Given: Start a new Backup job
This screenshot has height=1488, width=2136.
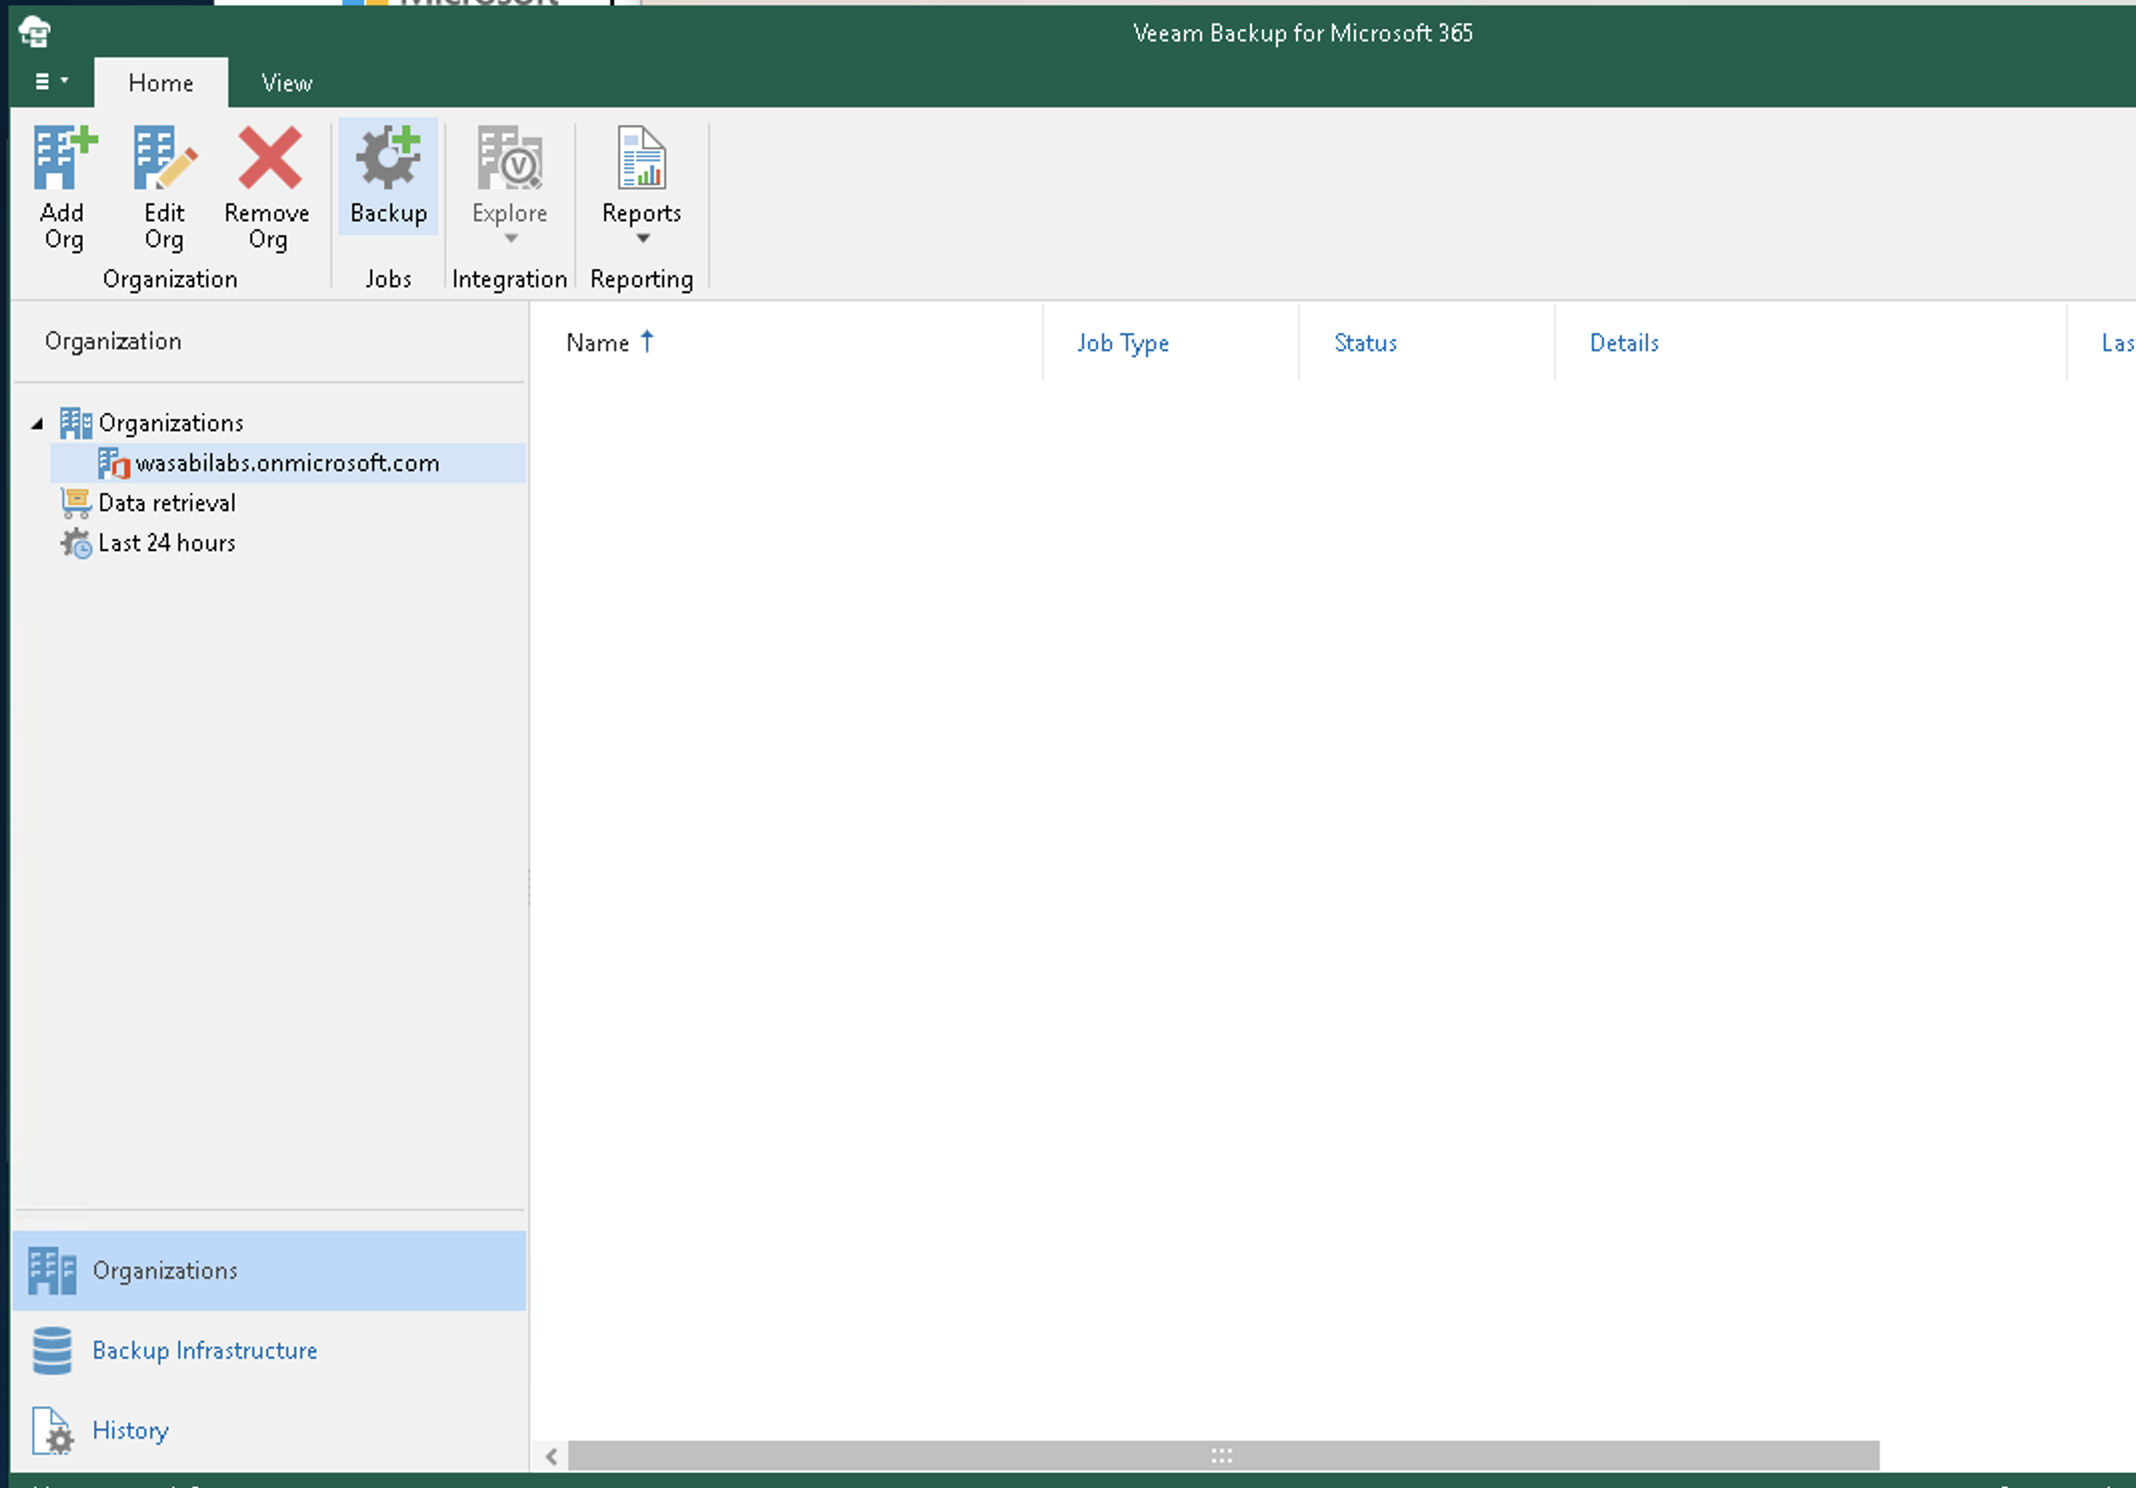Looking at the screenshot, I should [388, 177].
